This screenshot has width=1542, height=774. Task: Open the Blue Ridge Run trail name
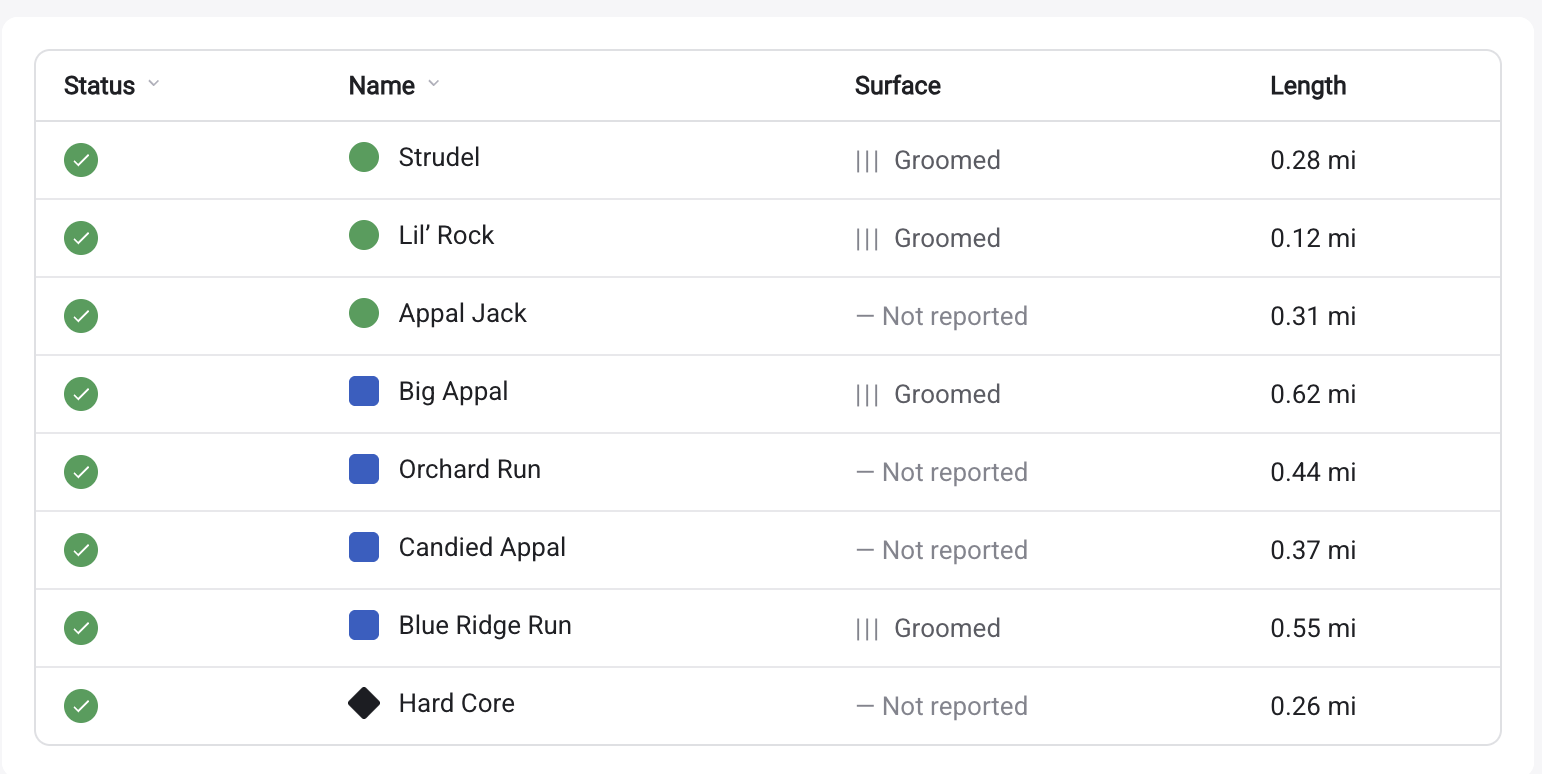click(x=485, y=626)
